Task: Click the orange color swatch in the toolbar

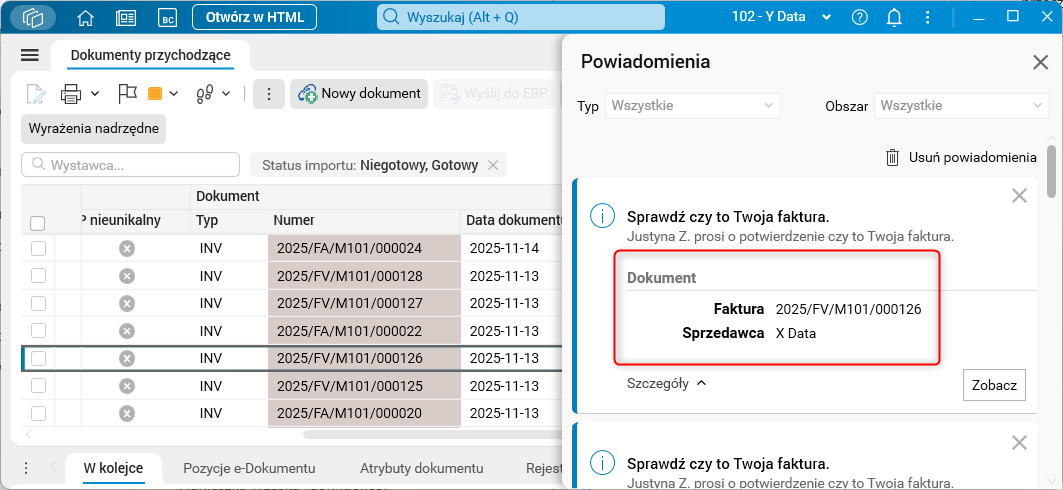Action: coord(155,94)
